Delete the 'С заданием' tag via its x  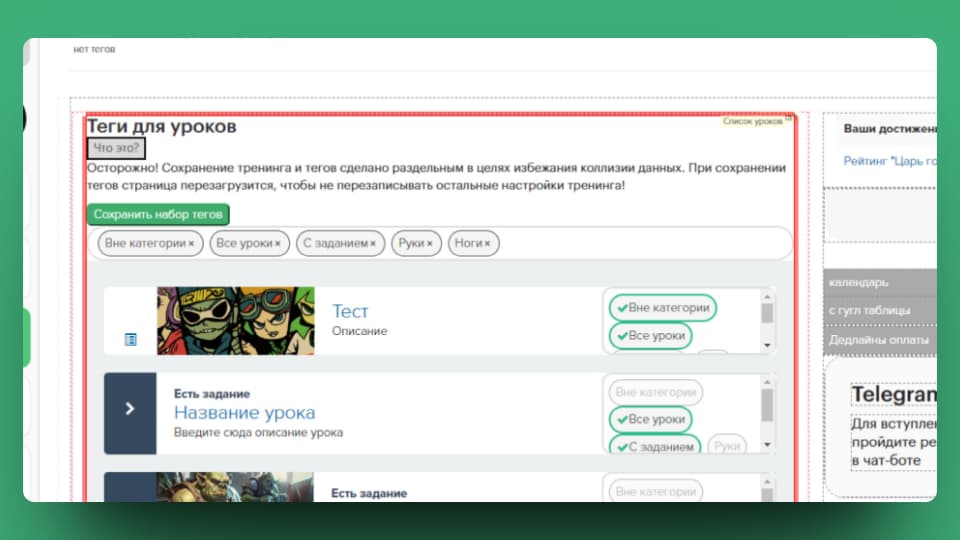tap(373, 243)
